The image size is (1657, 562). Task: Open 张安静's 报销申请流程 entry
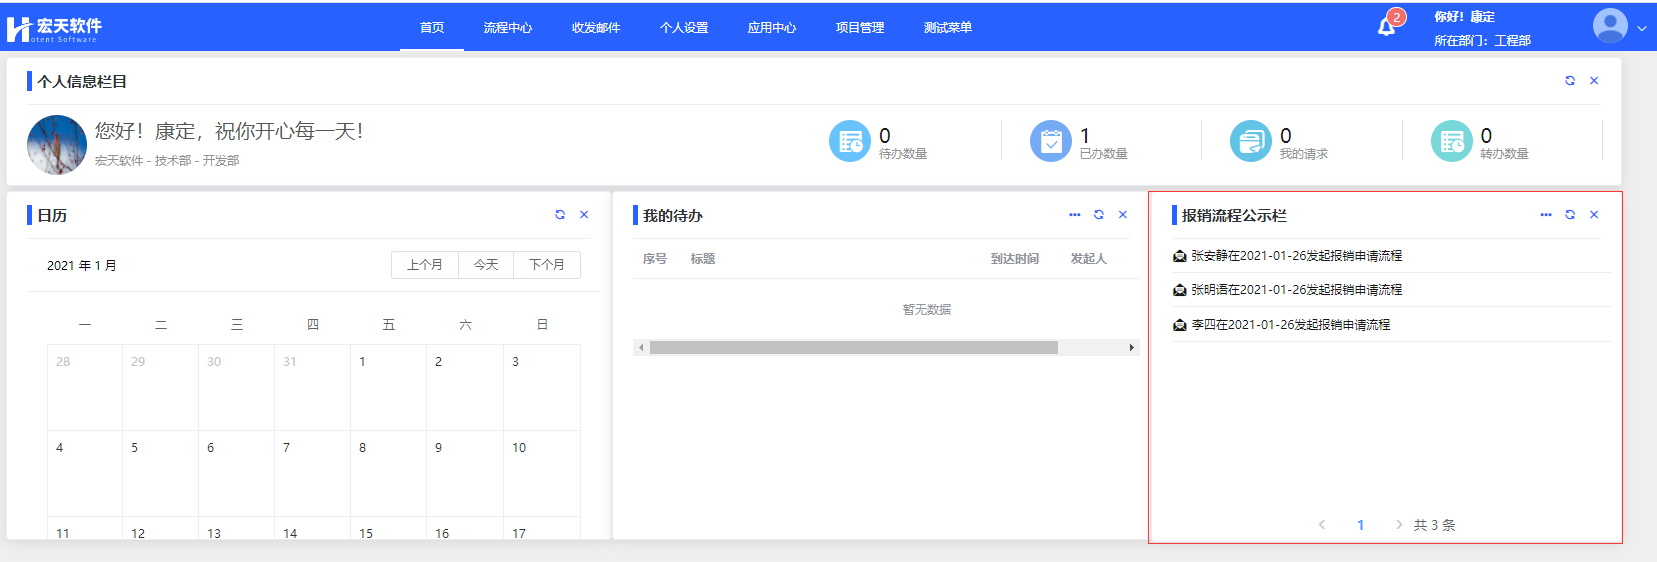point(1296,256)
